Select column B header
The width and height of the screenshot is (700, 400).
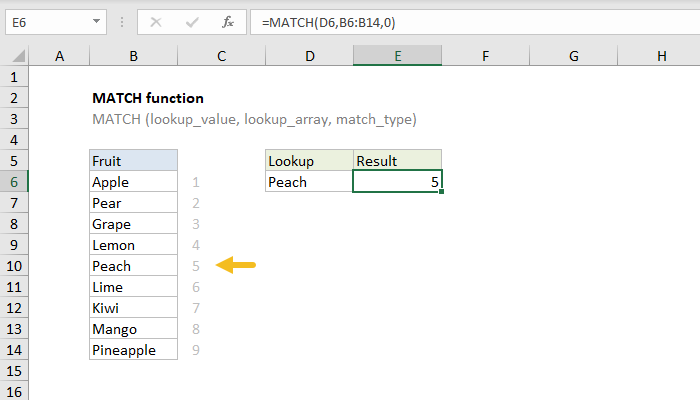(133, 58)
